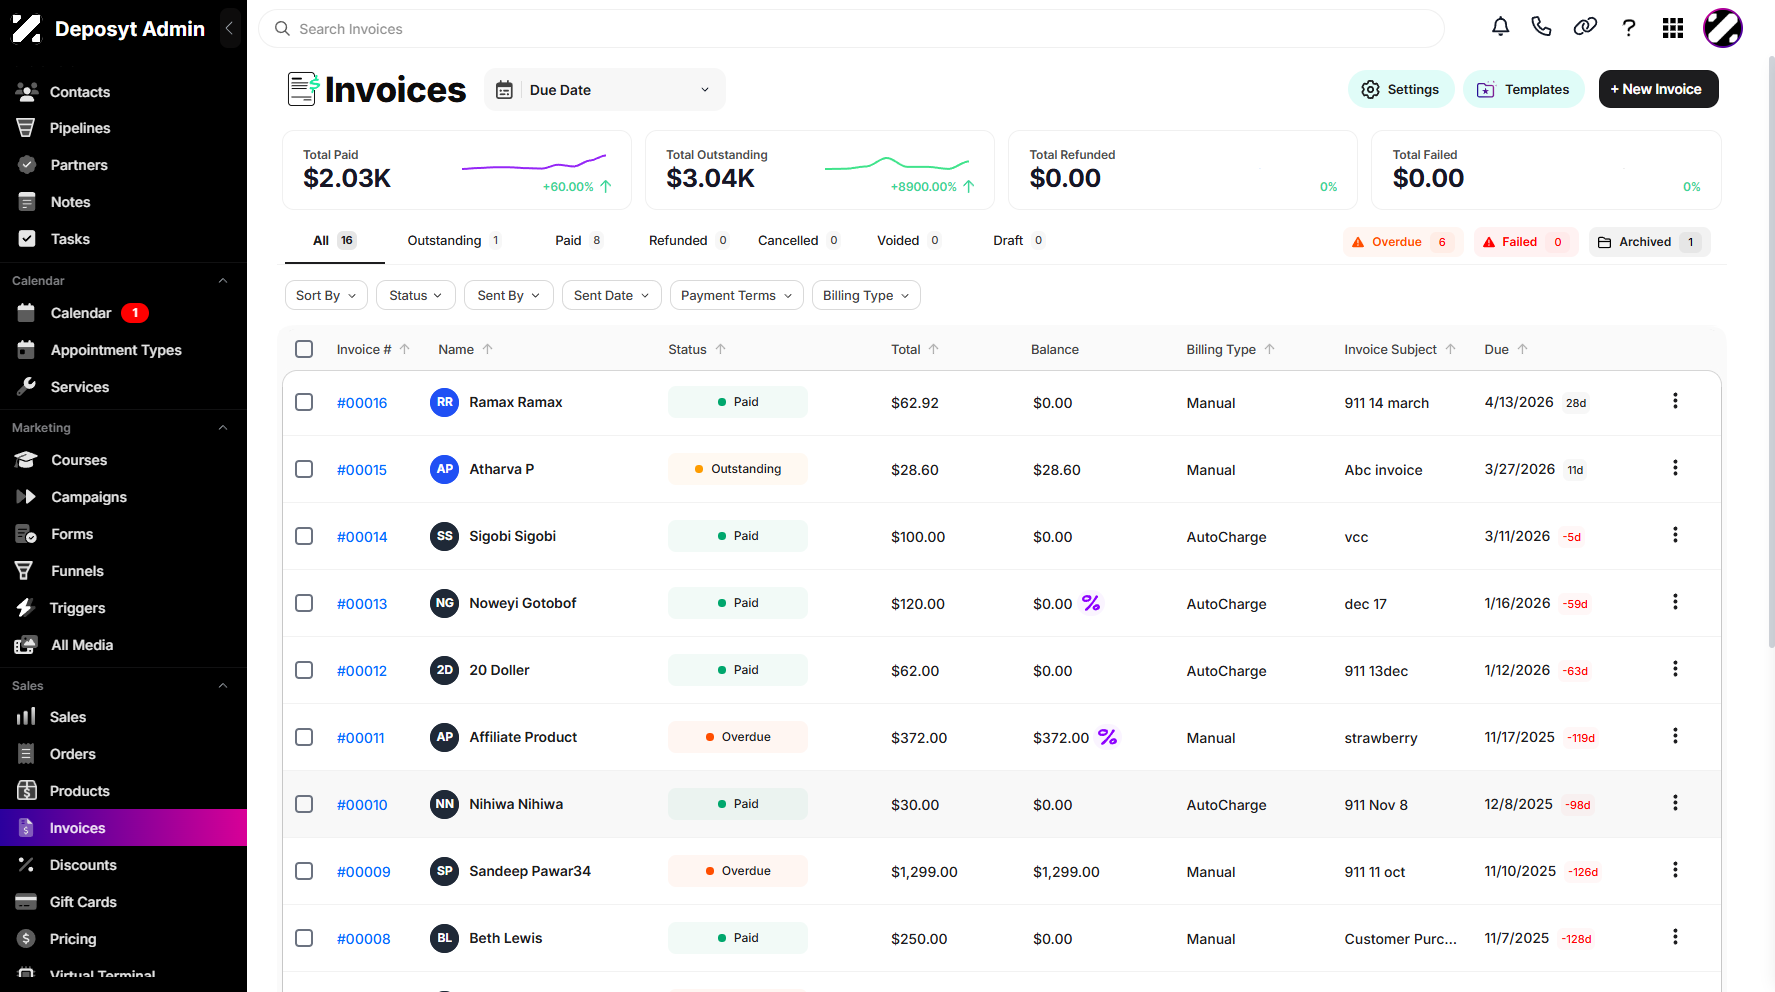Select all invoices with header checkbox
The width and height of the screenshot is (1775, 992).
coord(304,349)
